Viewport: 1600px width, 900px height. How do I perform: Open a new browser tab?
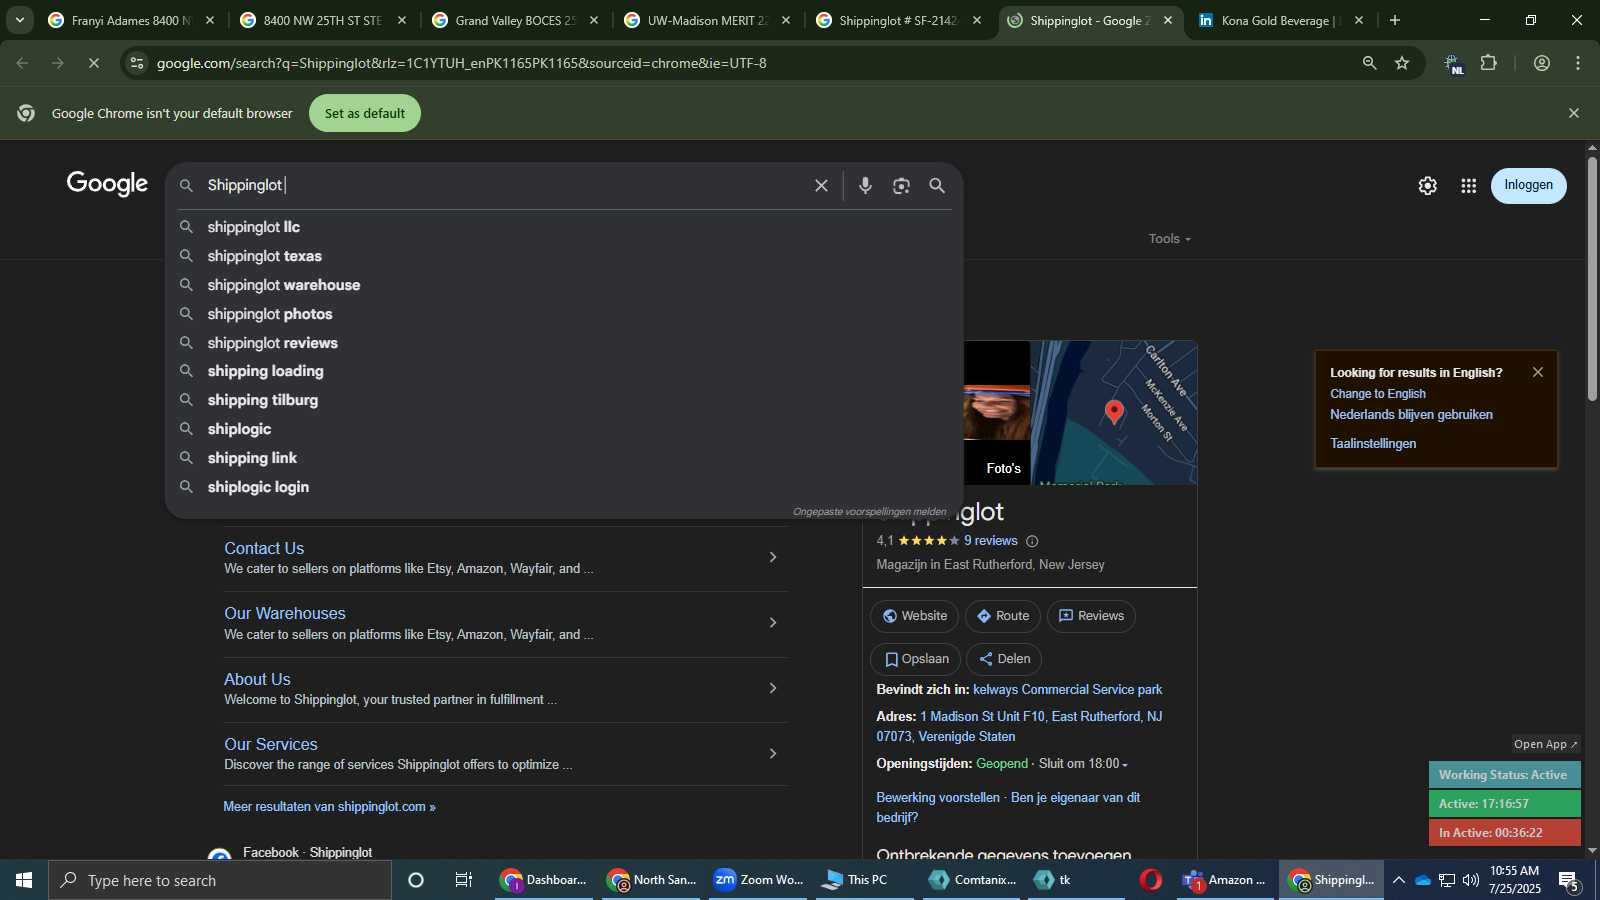click(1394, 20)
